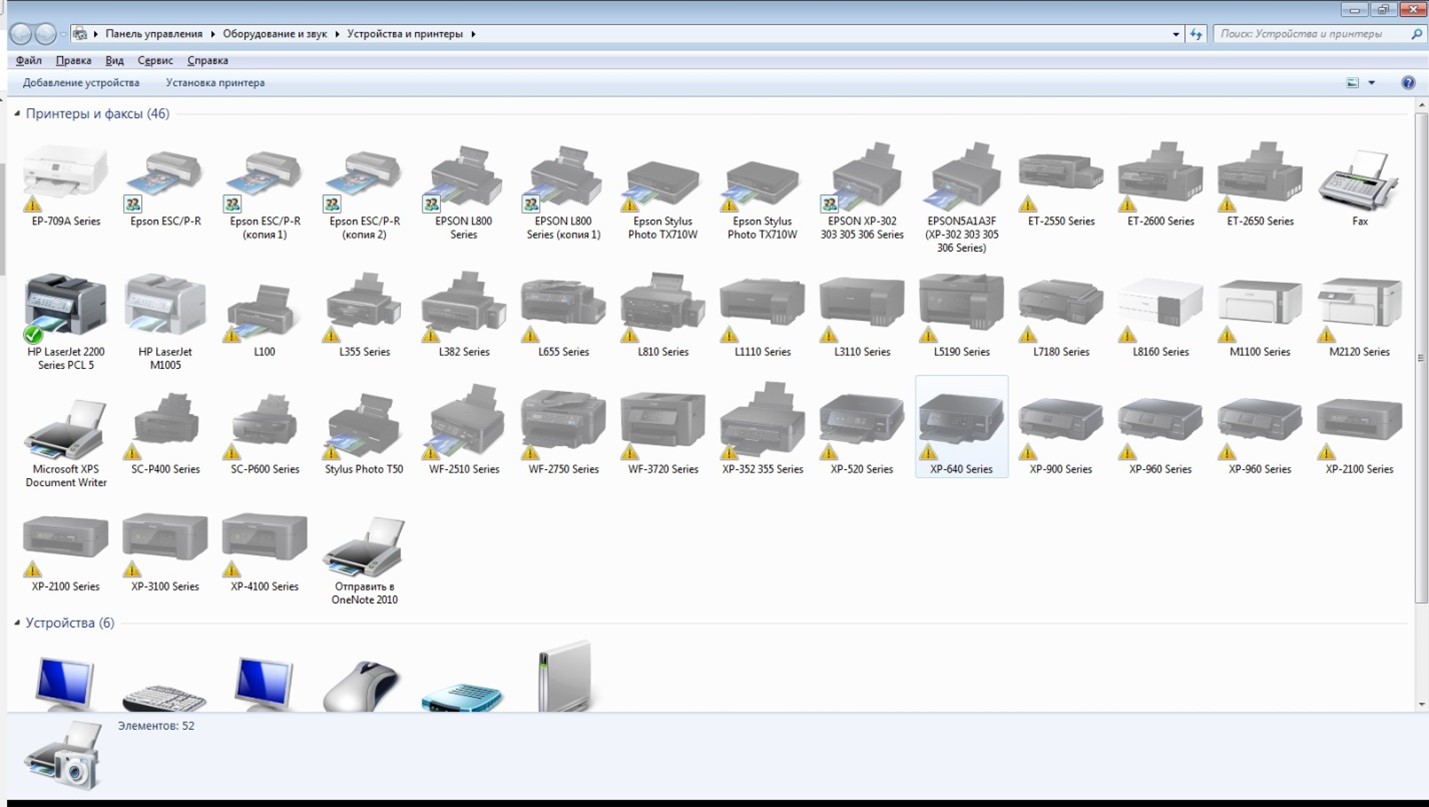This screenshot has height=807, width=1429.
Task: Go to Панель управления in breadcrumb
Action: click(x=154, y=34)
